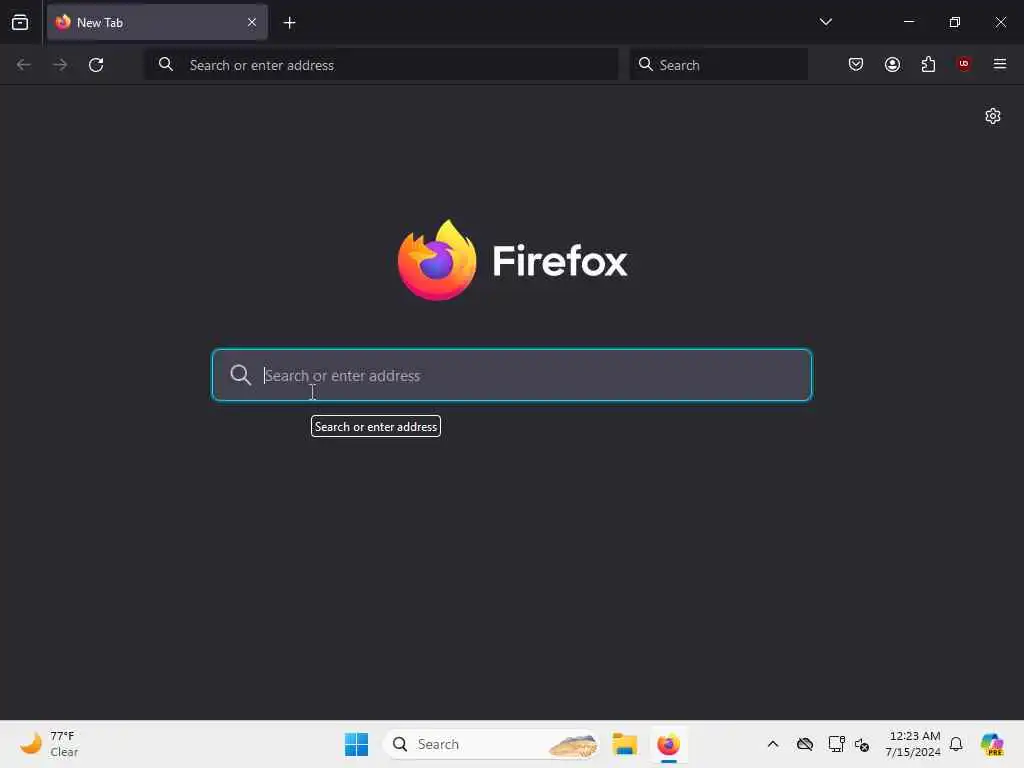Open File Explorer from taskbar
Image resolution: width=1024 pixels, height=768 pixels.
pos(624,744)
